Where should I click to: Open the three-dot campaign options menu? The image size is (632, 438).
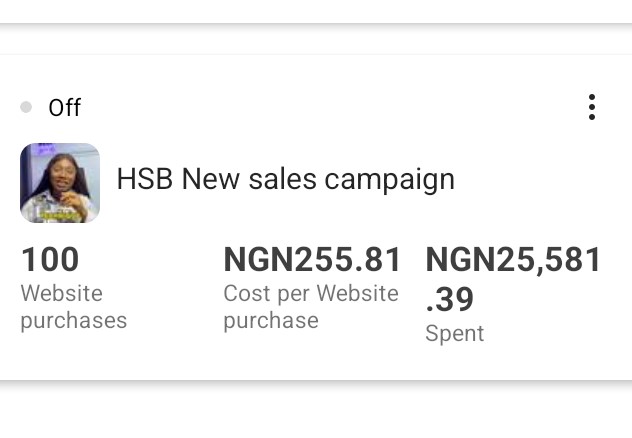592,107
